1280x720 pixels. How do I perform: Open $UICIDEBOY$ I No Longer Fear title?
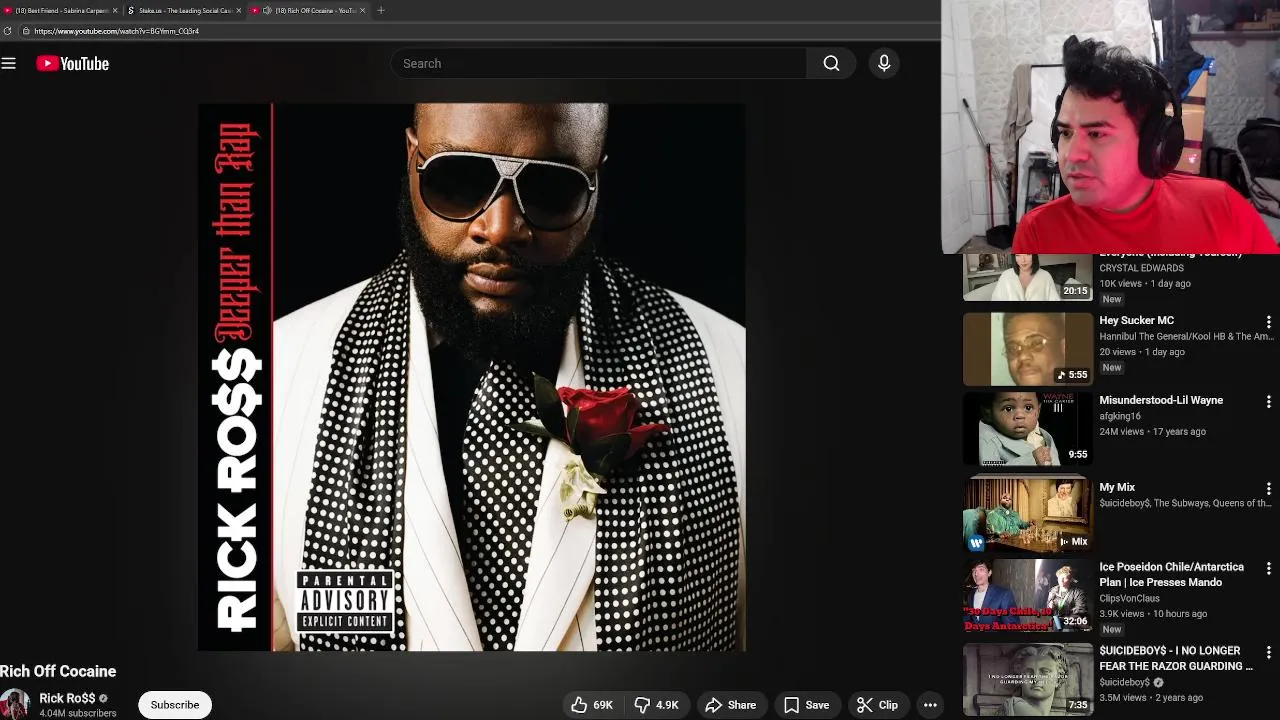point(1176,658)
